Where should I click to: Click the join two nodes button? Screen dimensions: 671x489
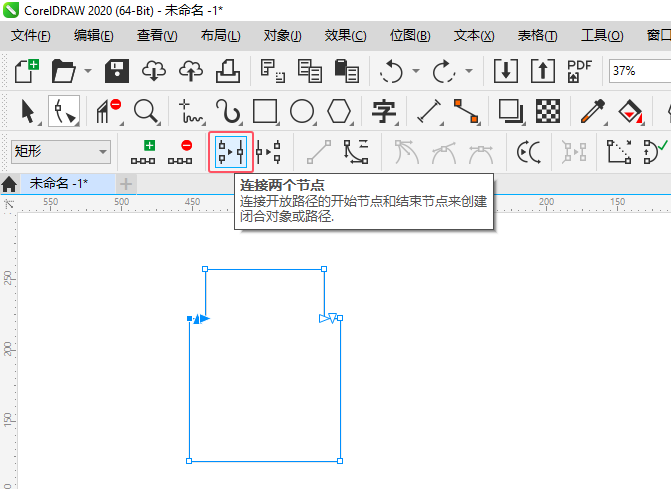[231, 152]
